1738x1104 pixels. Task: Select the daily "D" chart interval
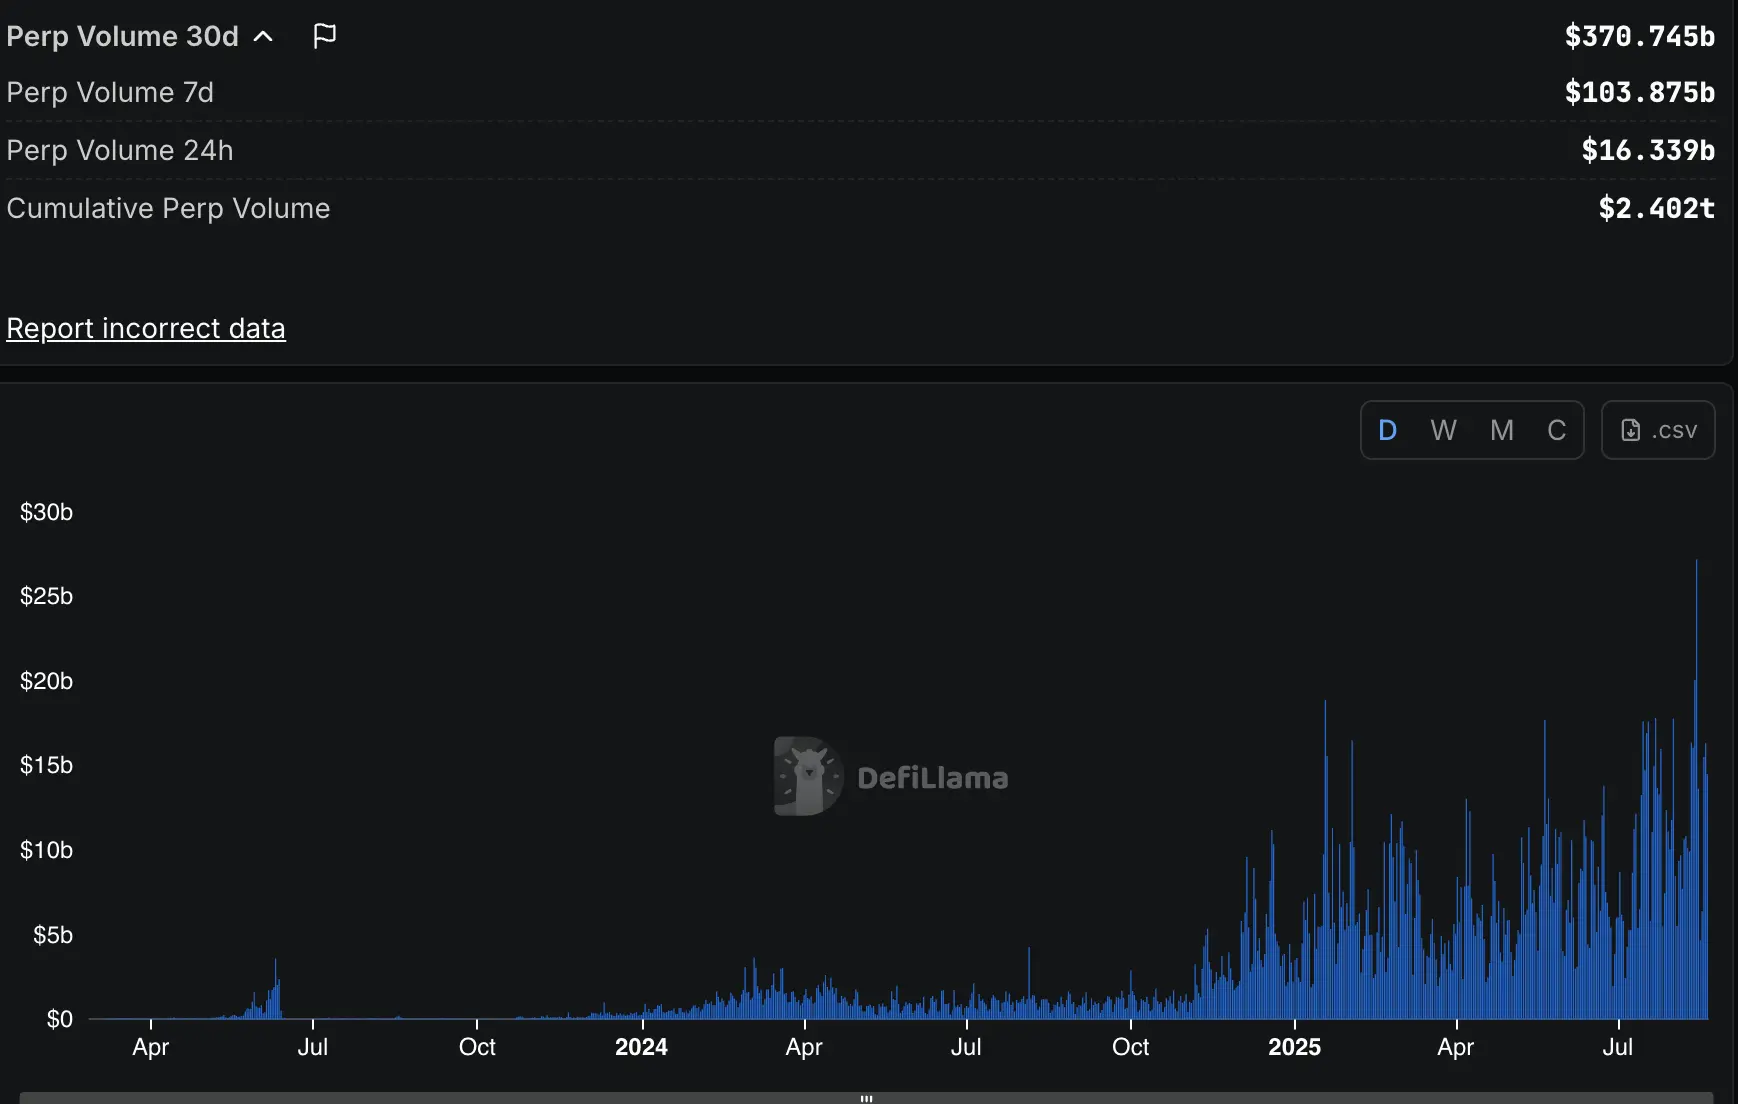pyautogui.click(x=1388, y=429)
